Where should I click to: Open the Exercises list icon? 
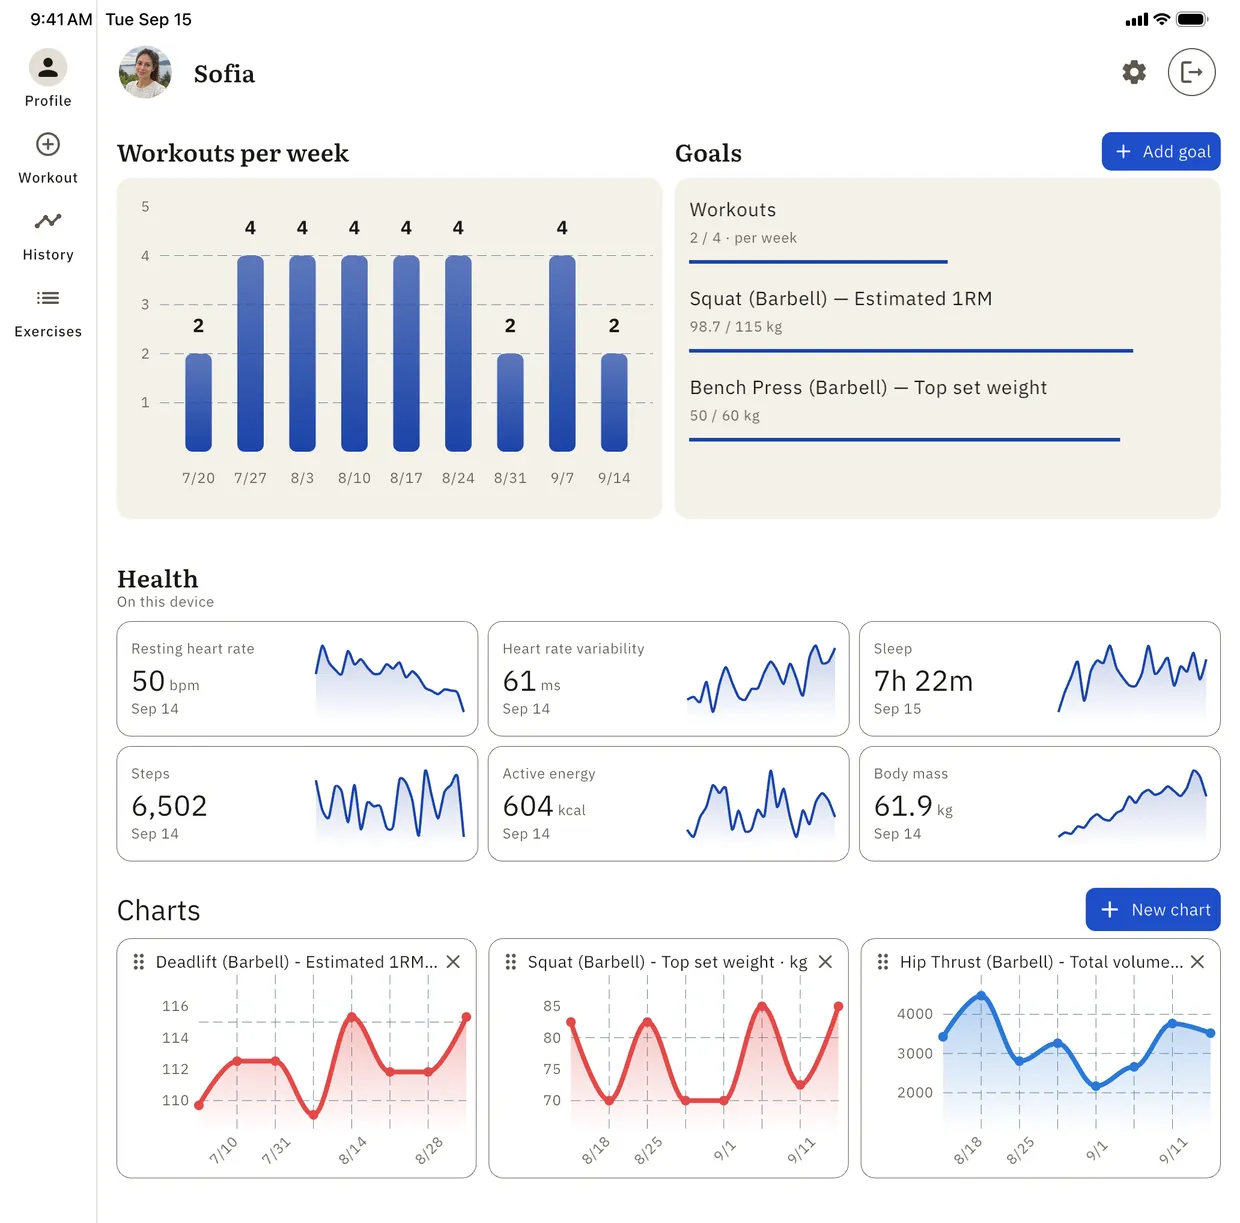pos(48,298)
